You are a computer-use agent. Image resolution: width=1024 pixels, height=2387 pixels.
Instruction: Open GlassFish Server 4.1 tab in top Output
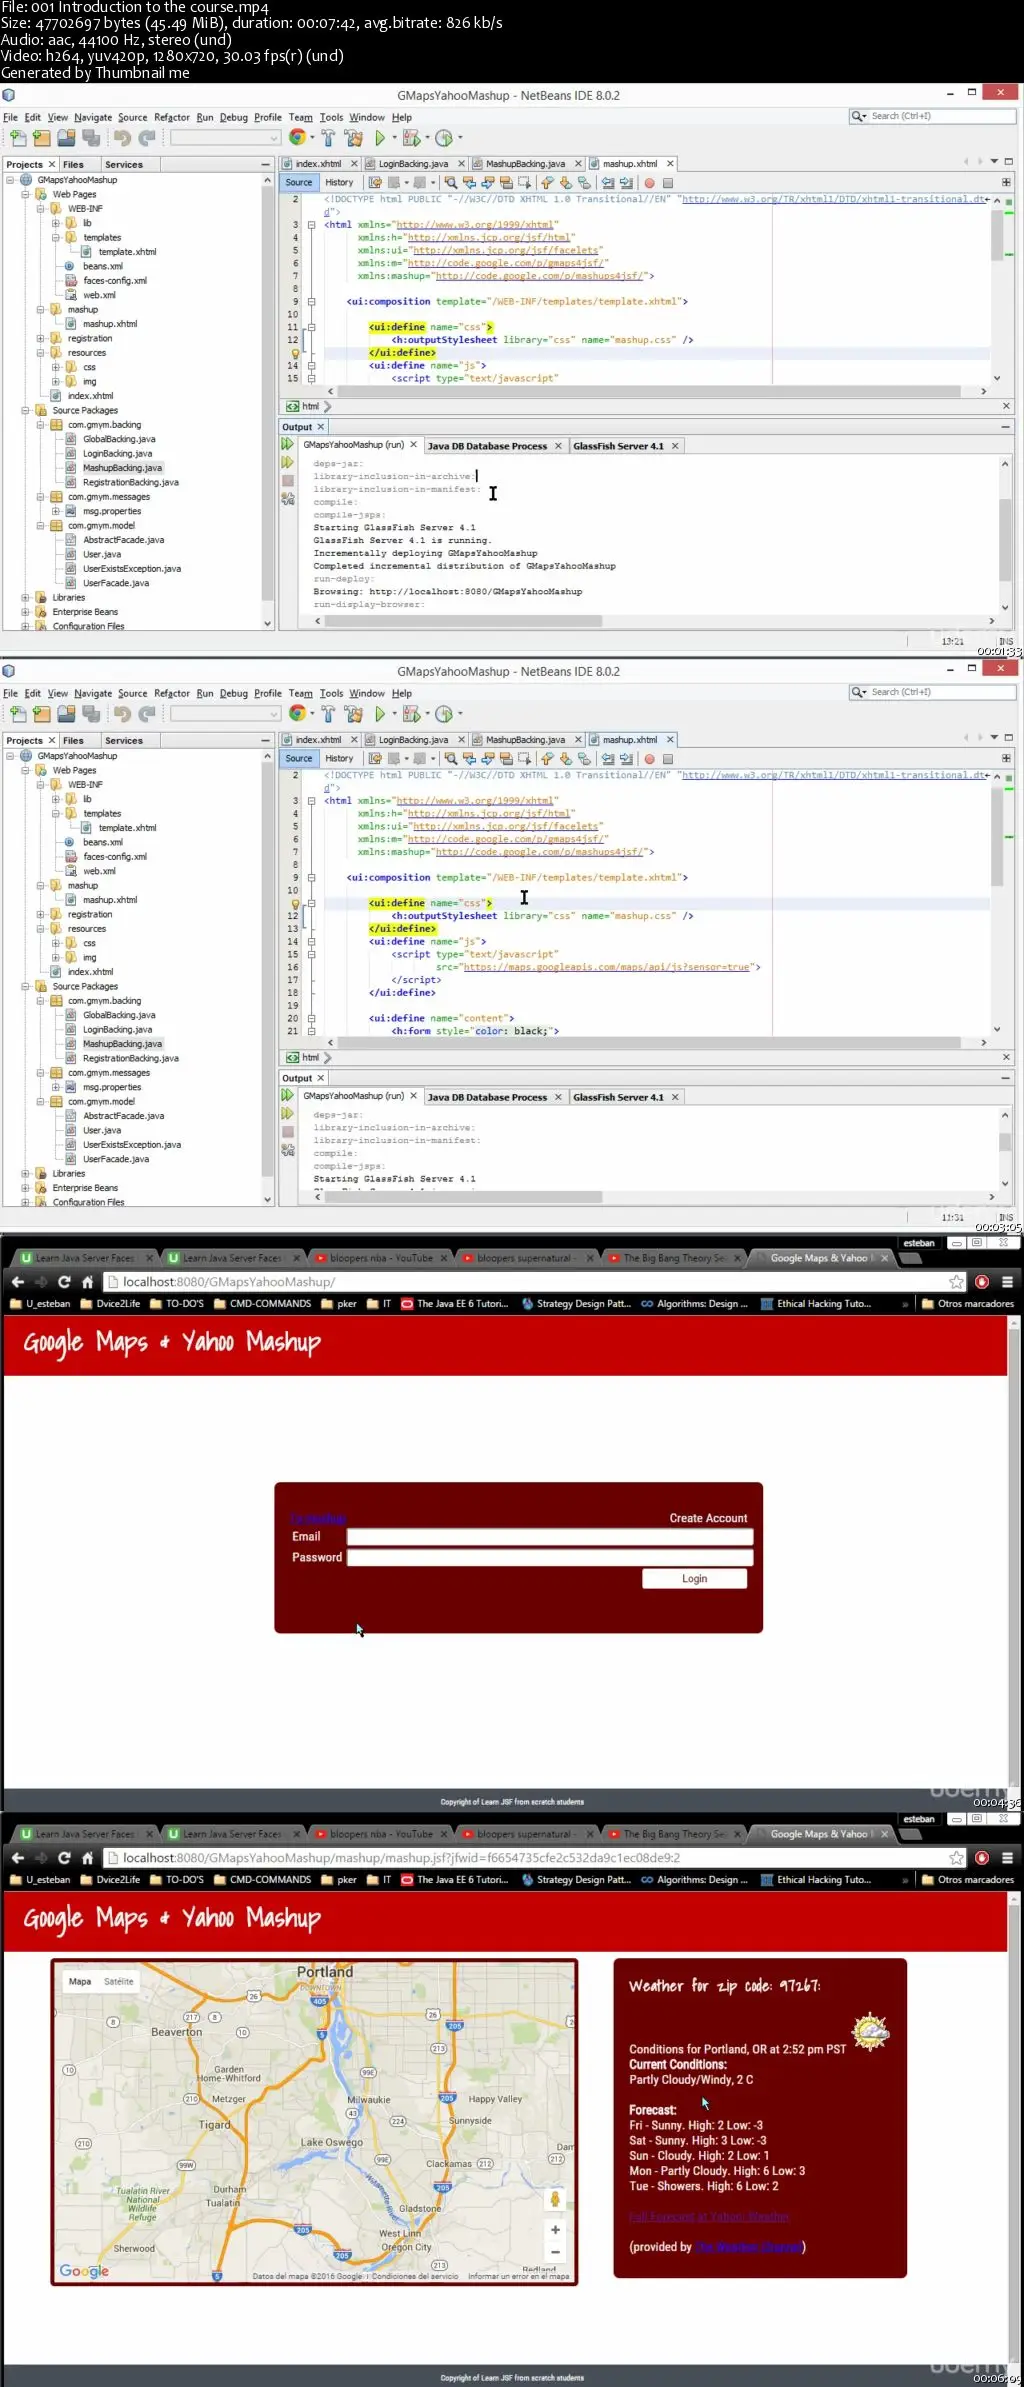[618, 446]
